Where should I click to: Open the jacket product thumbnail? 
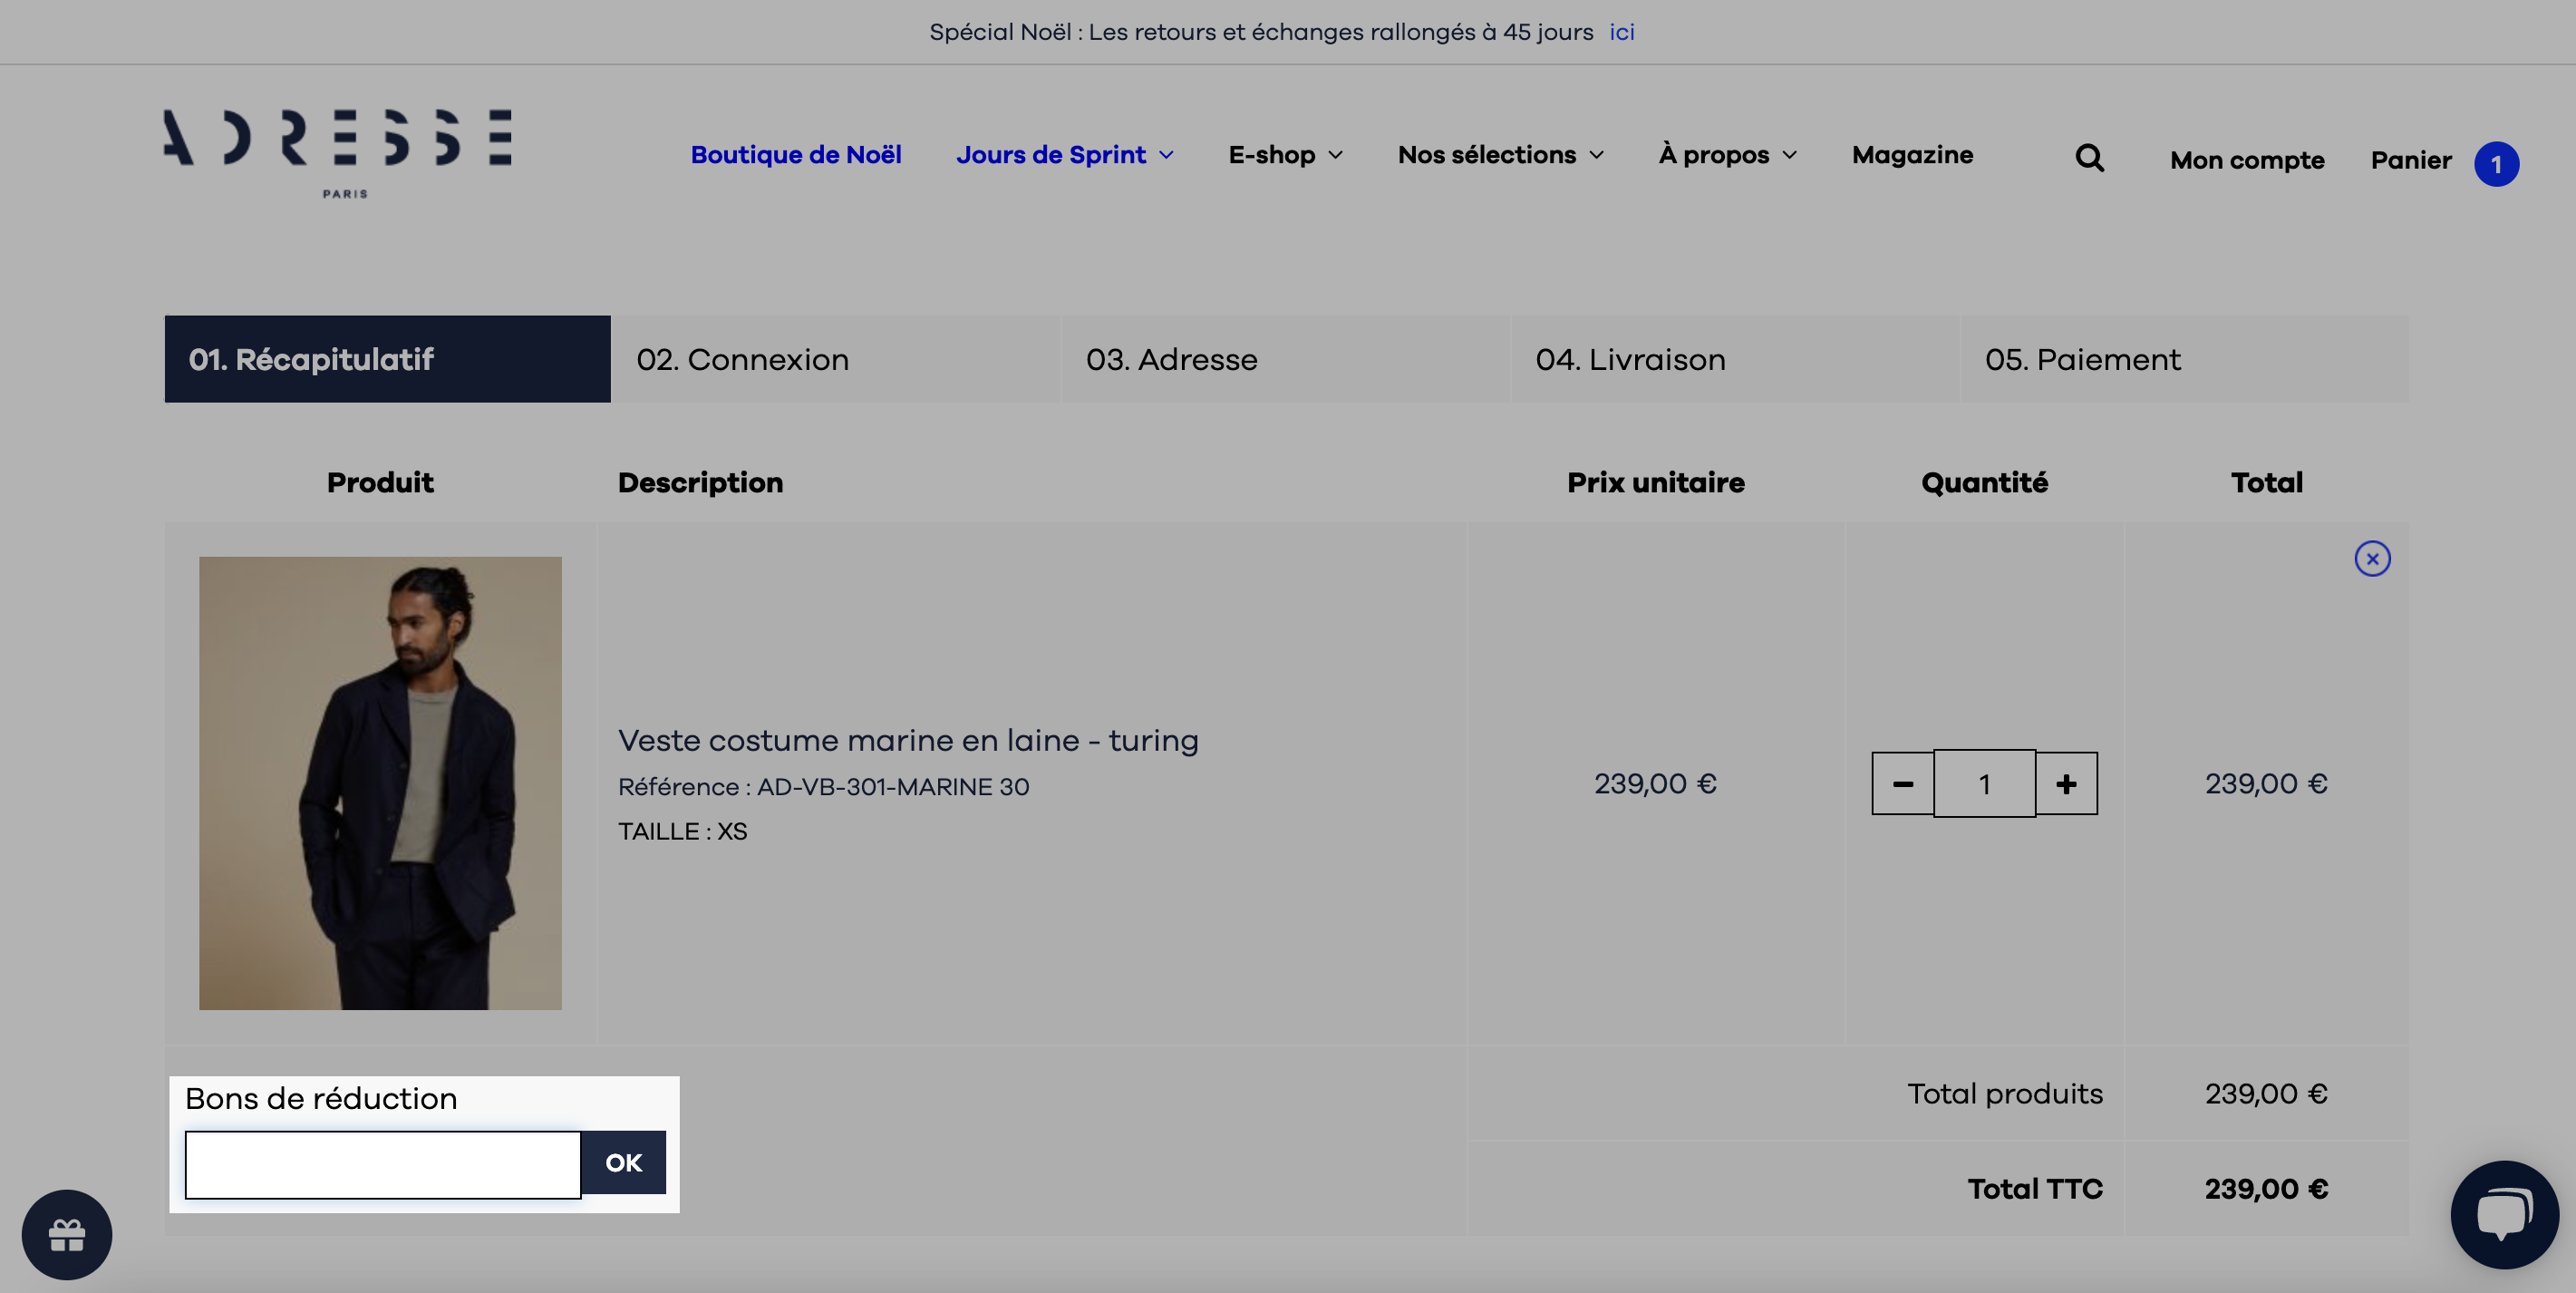pos(380,783)
